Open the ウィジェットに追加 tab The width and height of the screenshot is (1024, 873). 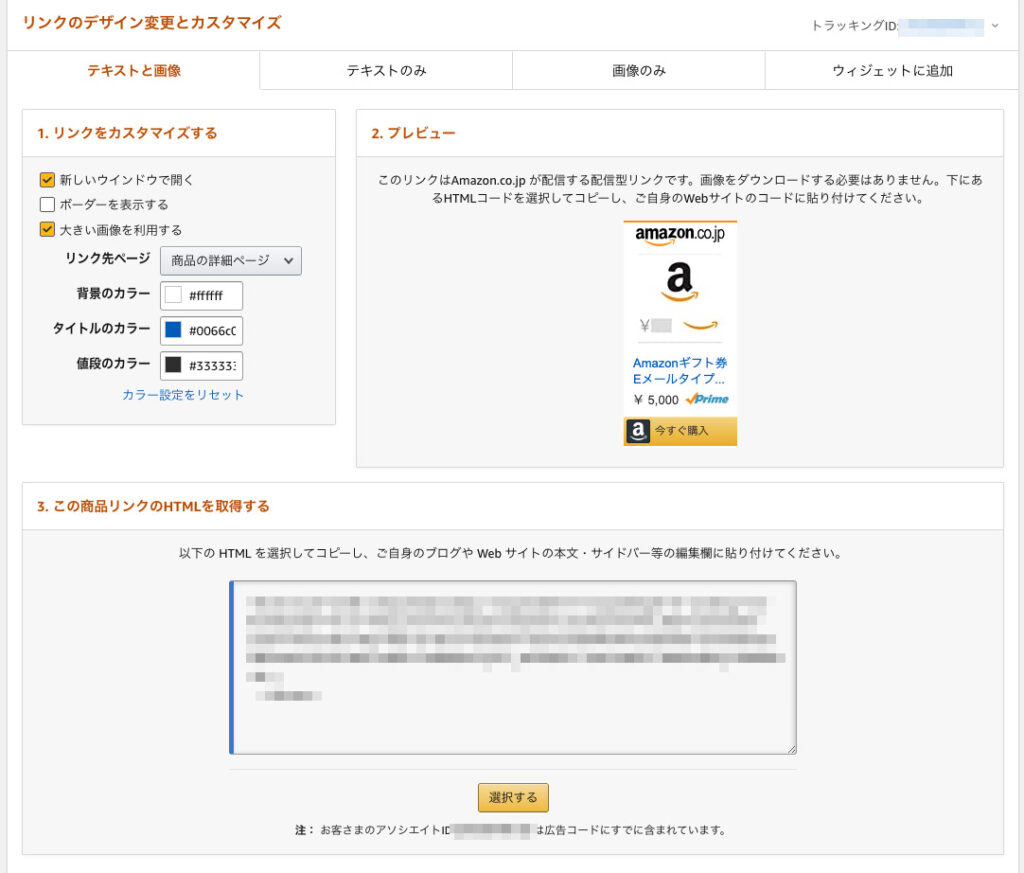(891, 71)
